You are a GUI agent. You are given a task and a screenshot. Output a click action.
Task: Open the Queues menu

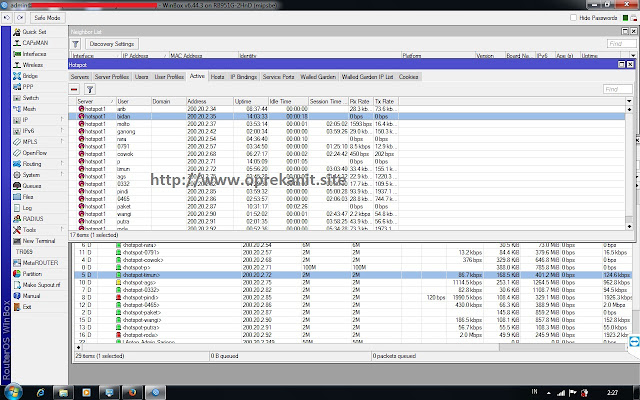(x=31, y=186)
